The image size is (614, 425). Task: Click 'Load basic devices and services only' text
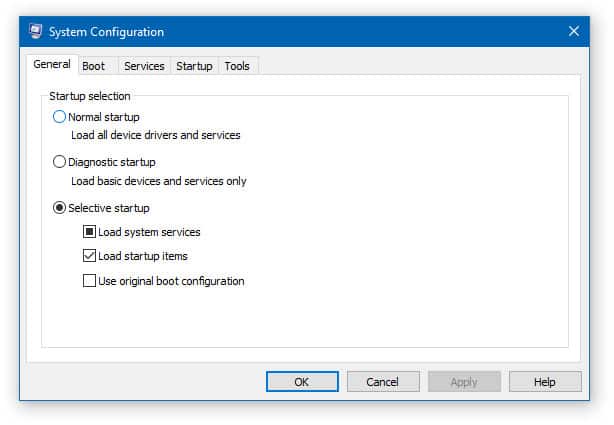159,181
